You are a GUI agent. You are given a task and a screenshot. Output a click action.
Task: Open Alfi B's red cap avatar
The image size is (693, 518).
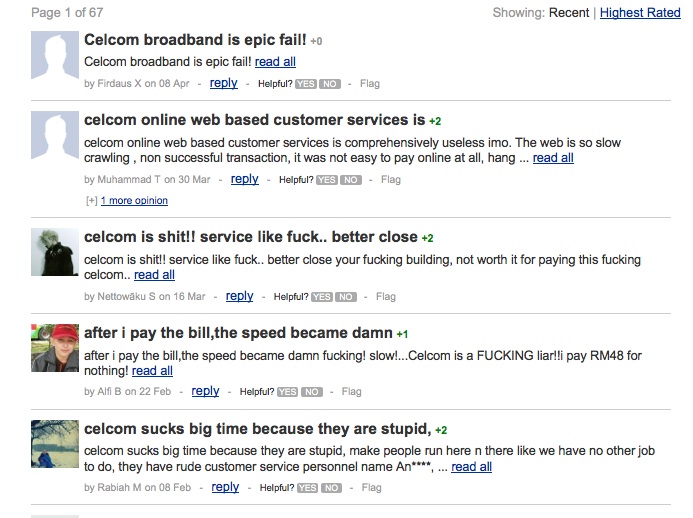tap(54, 347)
